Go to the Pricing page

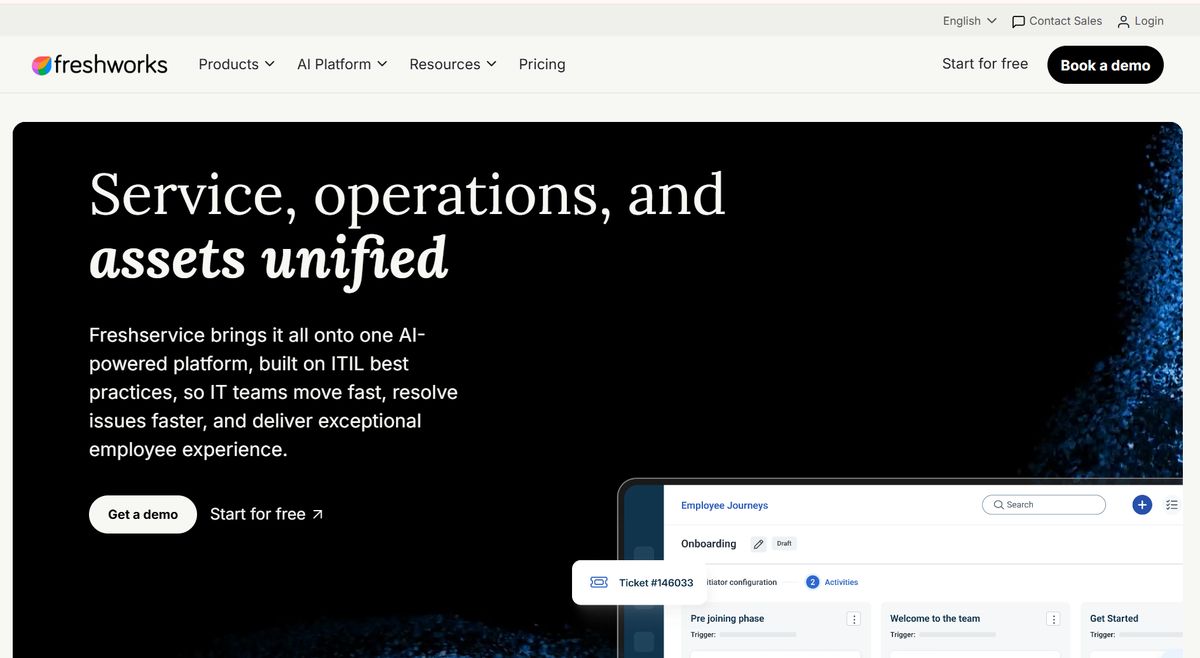point(542,64)
